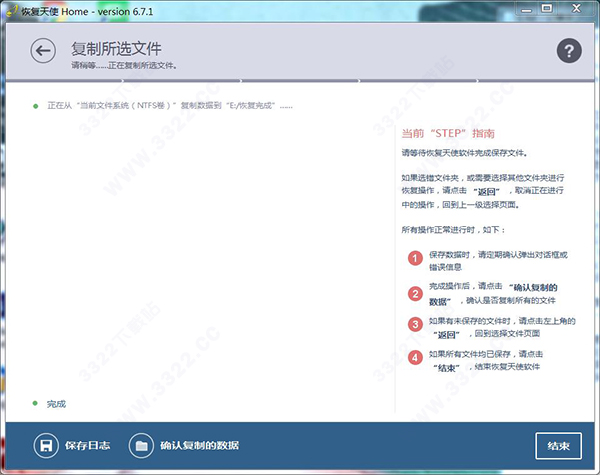
Task: Click the 请等待恢复天使软件完成保存文件 text
Action: pyautogui.click(x=465, y=153)
